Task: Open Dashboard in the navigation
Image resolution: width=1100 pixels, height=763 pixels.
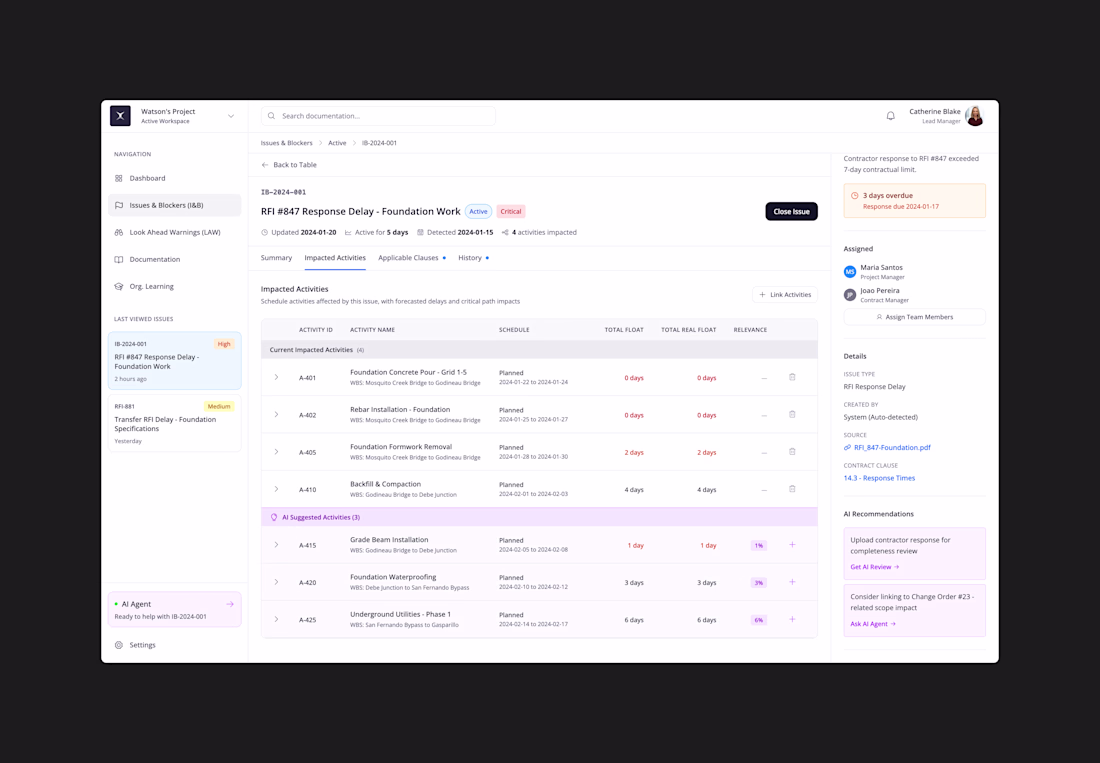Action: (175, 178)
